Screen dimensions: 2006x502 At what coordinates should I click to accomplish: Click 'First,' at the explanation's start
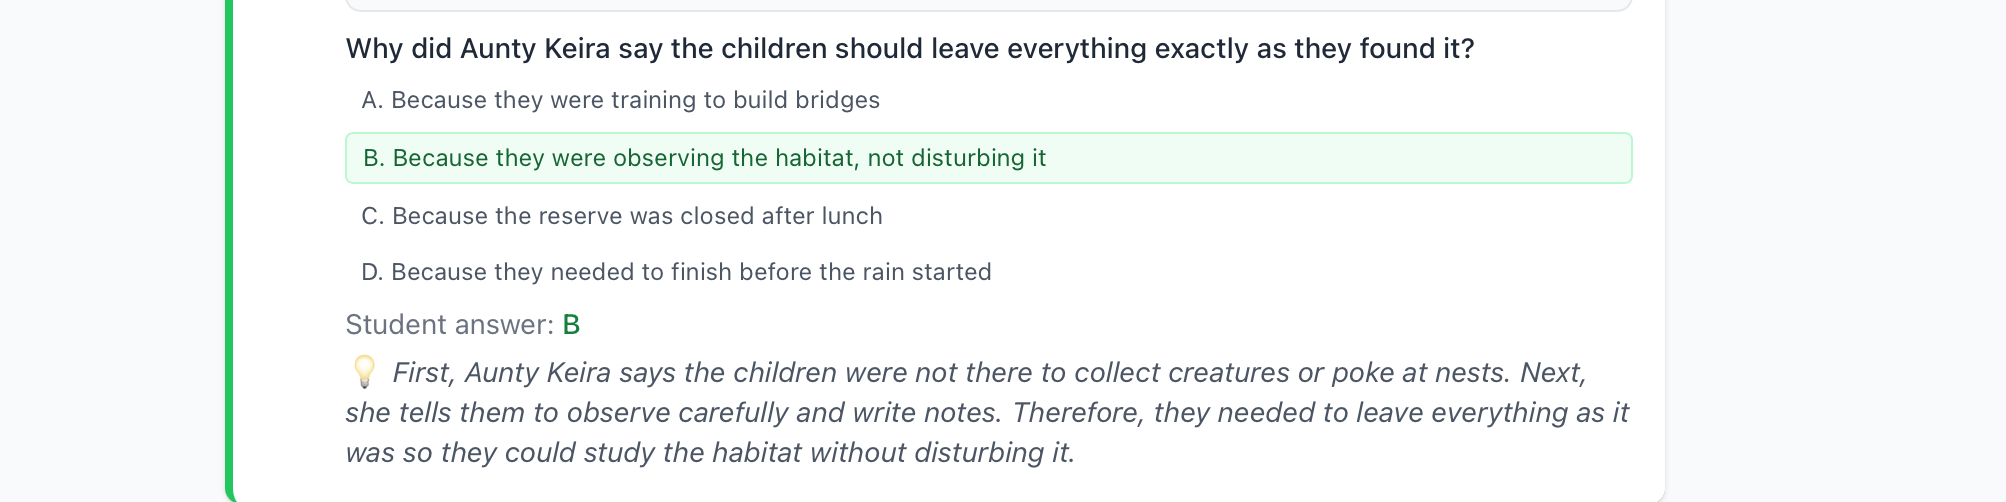(x=424, y=373)
